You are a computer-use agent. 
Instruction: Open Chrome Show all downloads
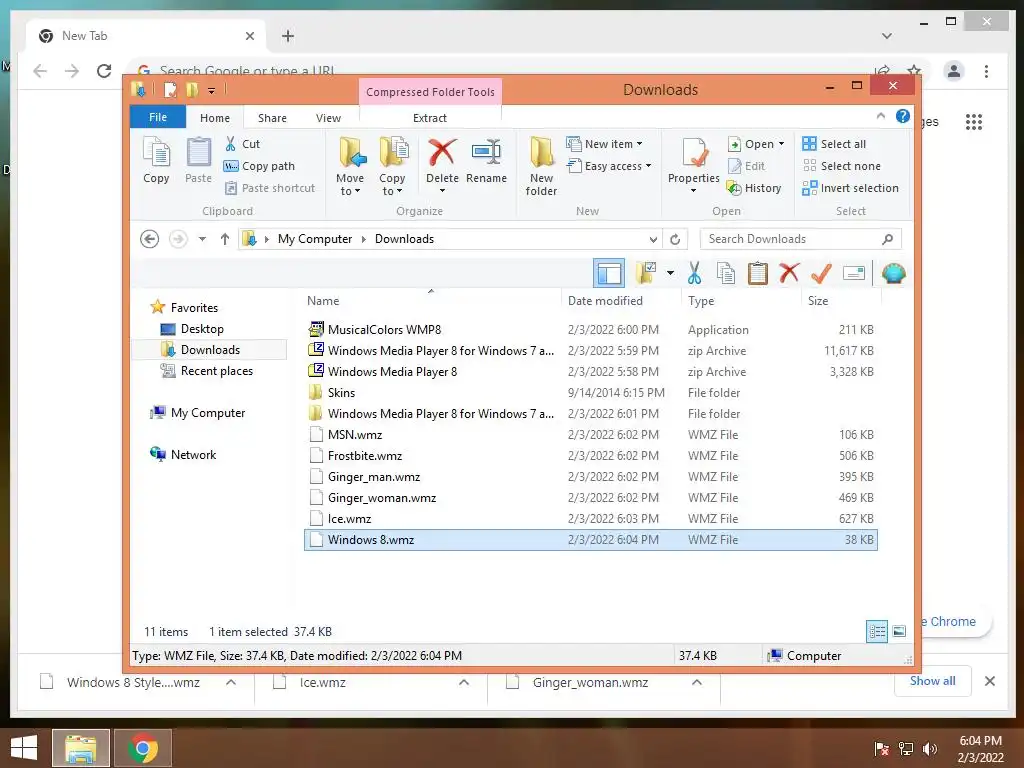pyautogui.click(x=933, y=681)
